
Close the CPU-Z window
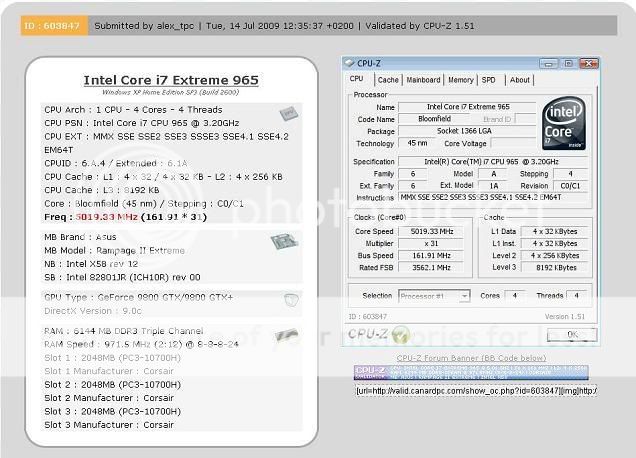(x=589, y=64)
